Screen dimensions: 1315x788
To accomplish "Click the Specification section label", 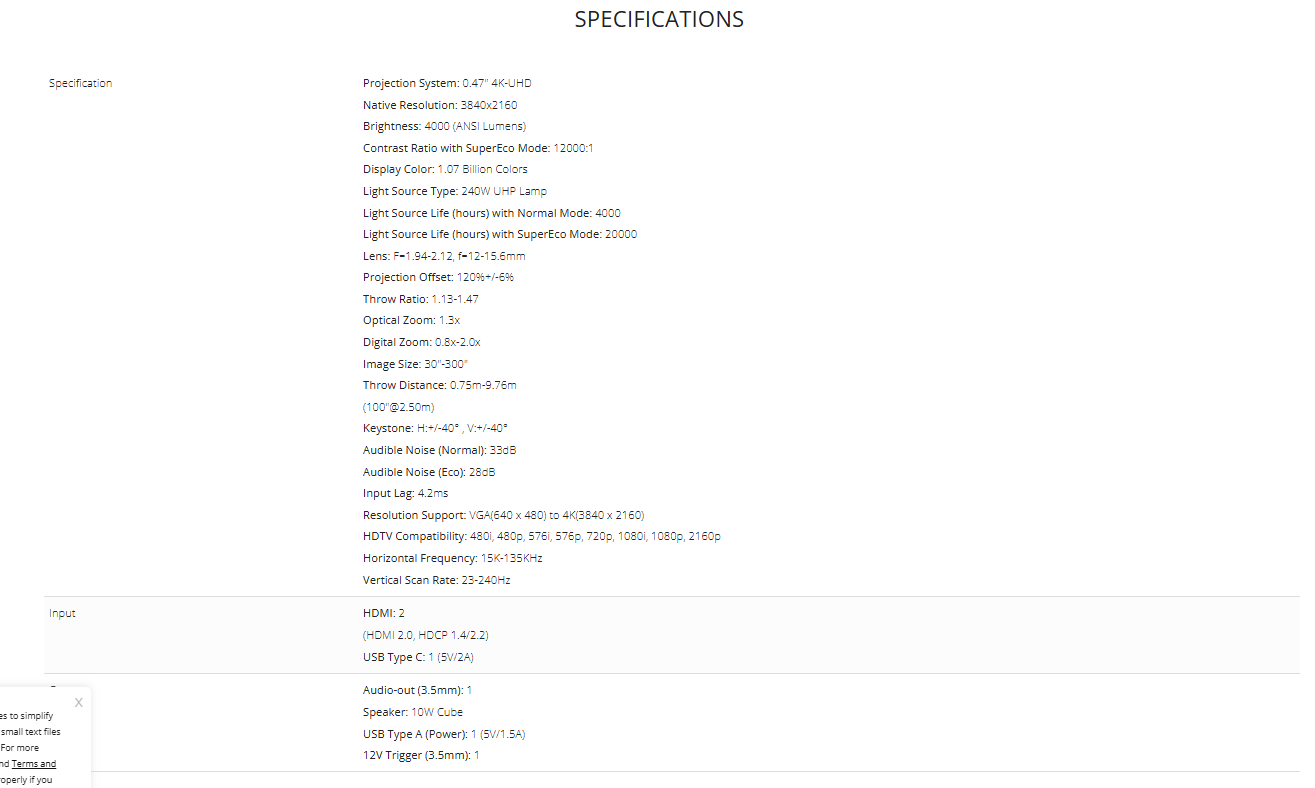I will point(81,83).
